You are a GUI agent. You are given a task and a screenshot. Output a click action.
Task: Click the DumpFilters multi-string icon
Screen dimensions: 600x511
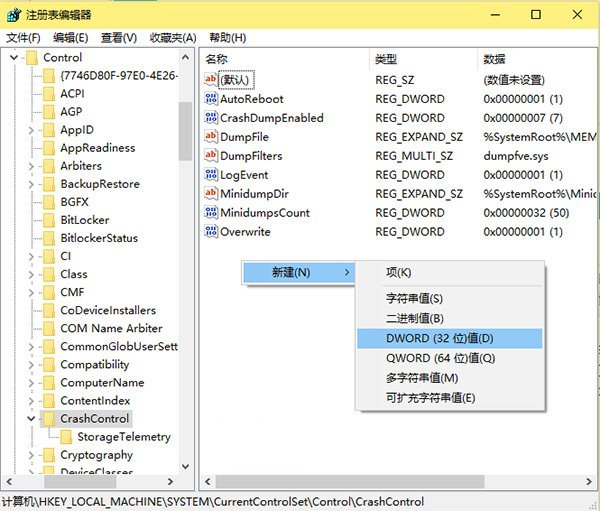coord(211,156)
